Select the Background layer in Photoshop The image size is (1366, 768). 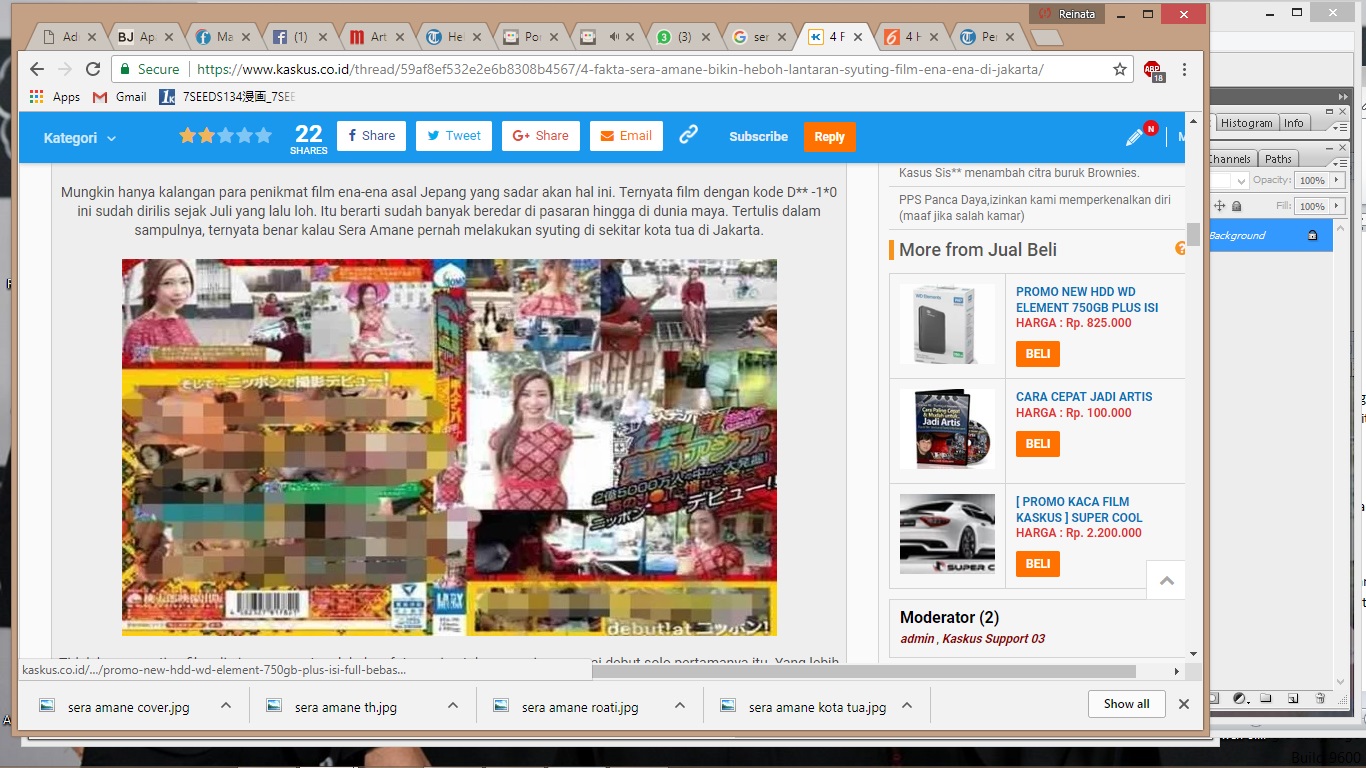(x=1238, y=236)
